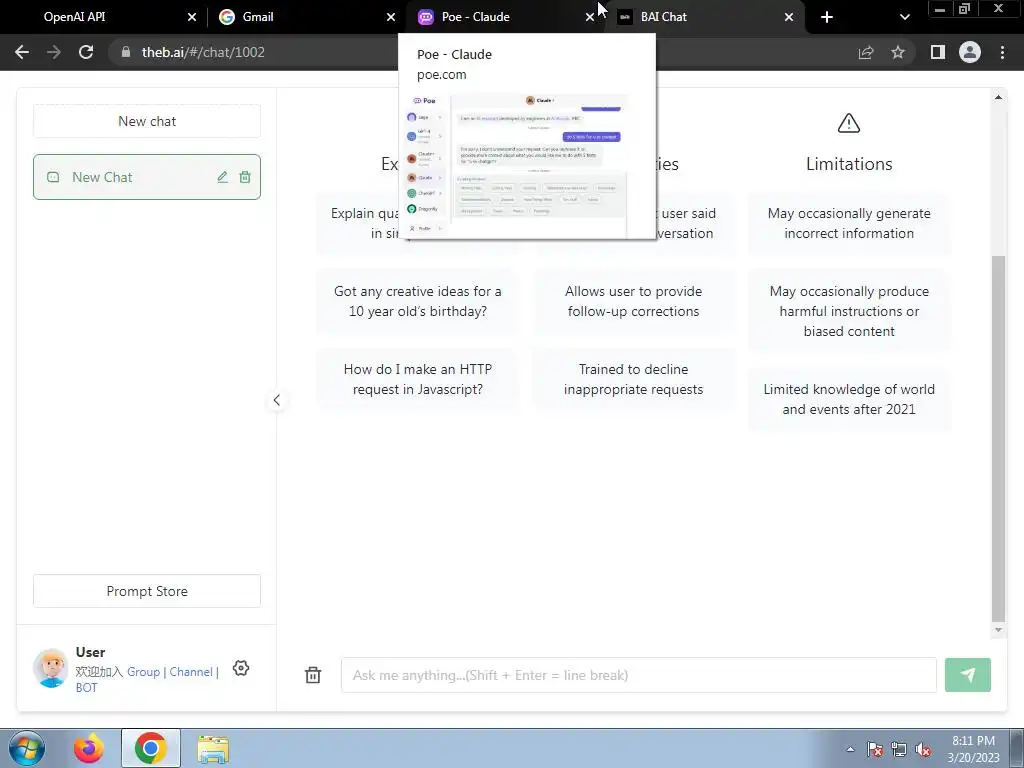This screenshot has height=768, width=1024.
Task: Close the OpenAI API tab
Action: pyautogui.click(x=191, y=17)
